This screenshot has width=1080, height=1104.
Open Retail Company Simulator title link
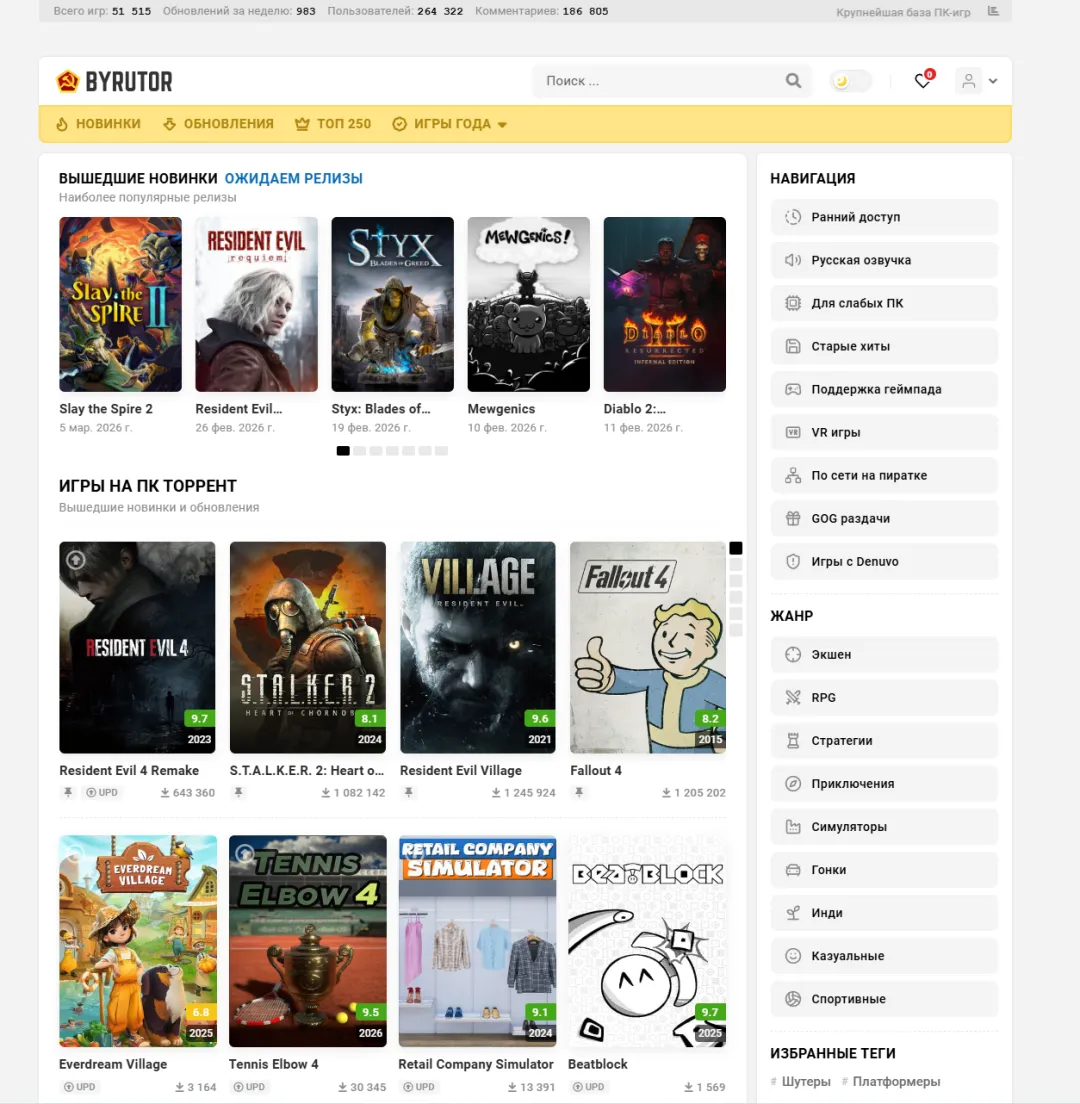(476, 1065)
